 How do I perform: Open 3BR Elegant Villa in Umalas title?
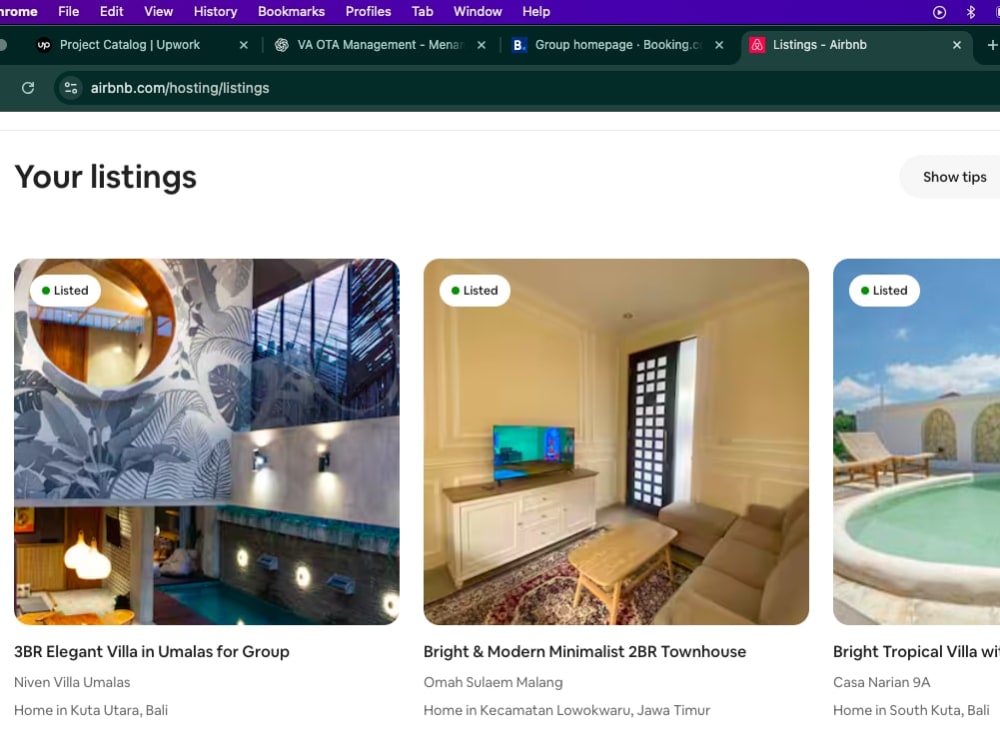coord(152,652)
